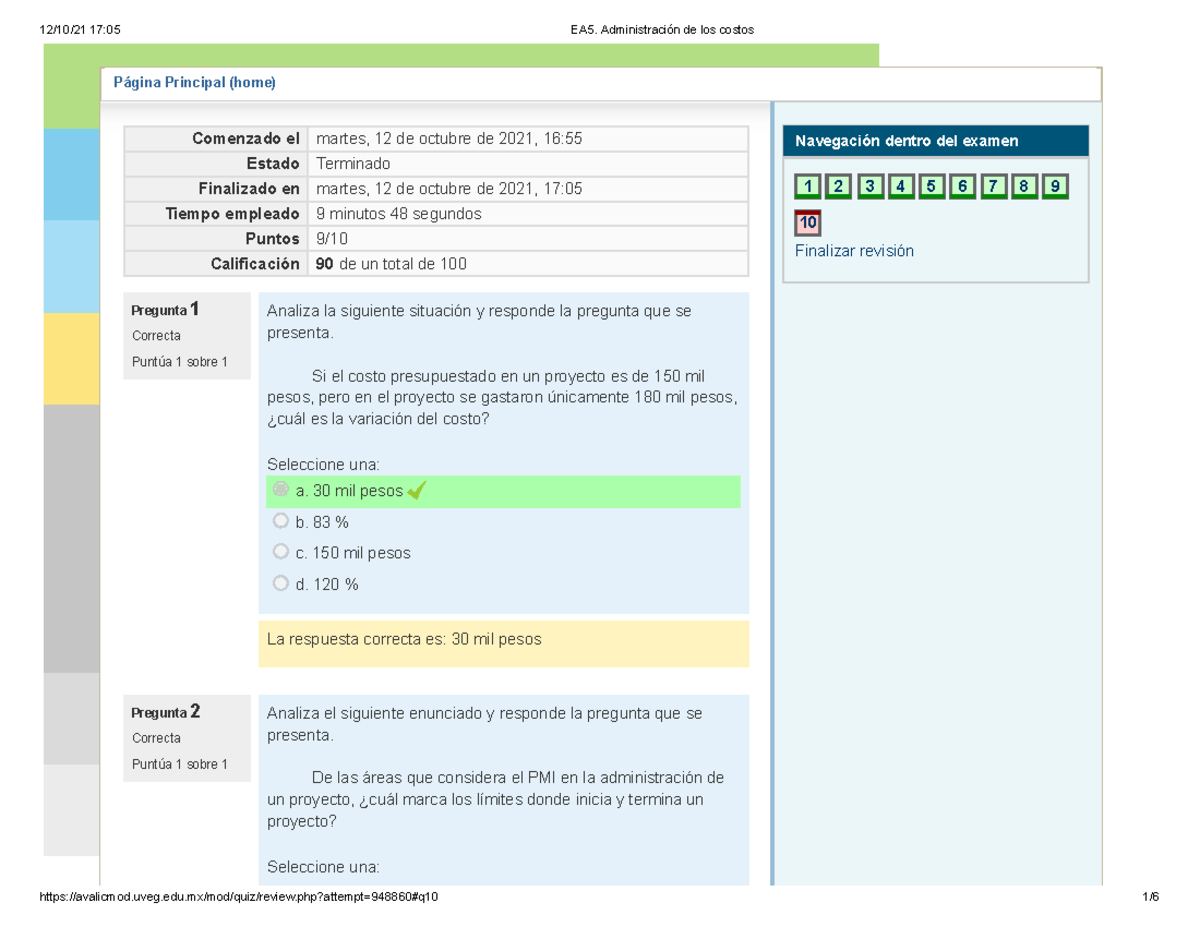This screenshot has width=1200, height=927.
Task: Select radio option b. 83 %
Action: tap(281, 521)
